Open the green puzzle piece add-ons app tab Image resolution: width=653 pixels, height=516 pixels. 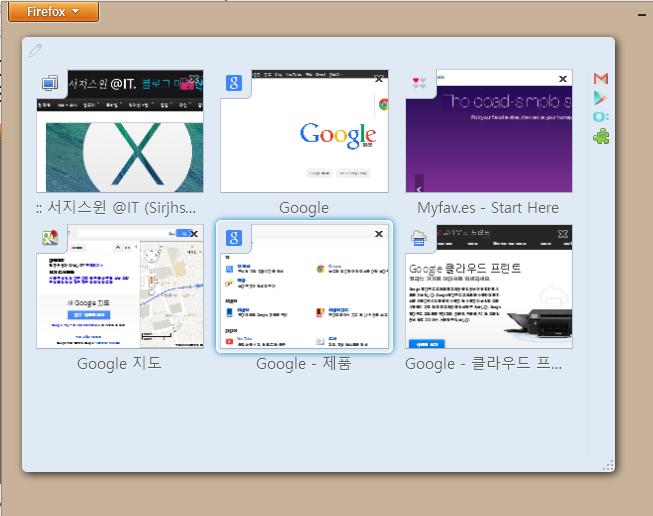[x=601, y=137]
